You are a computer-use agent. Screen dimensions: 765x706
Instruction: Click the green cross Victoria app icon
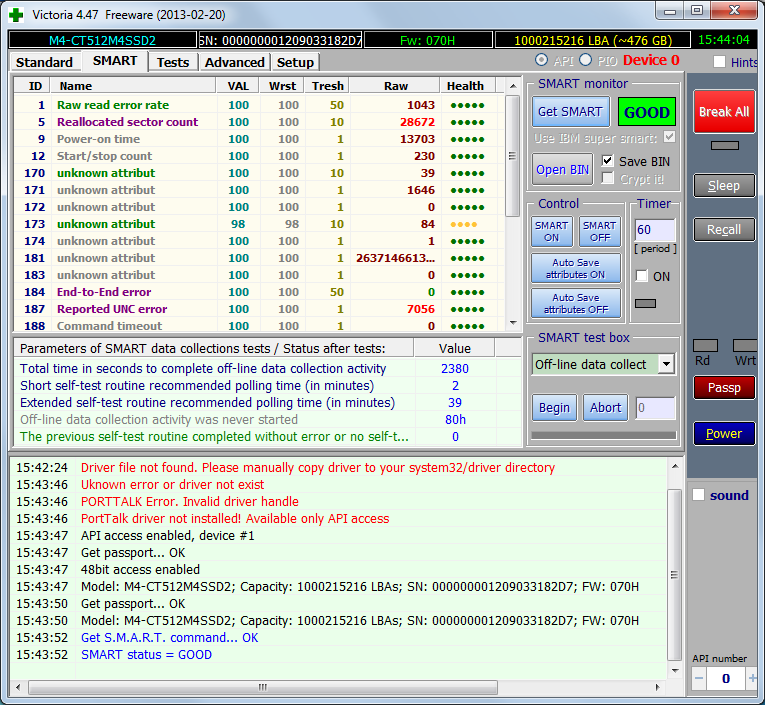click(16, 15)
